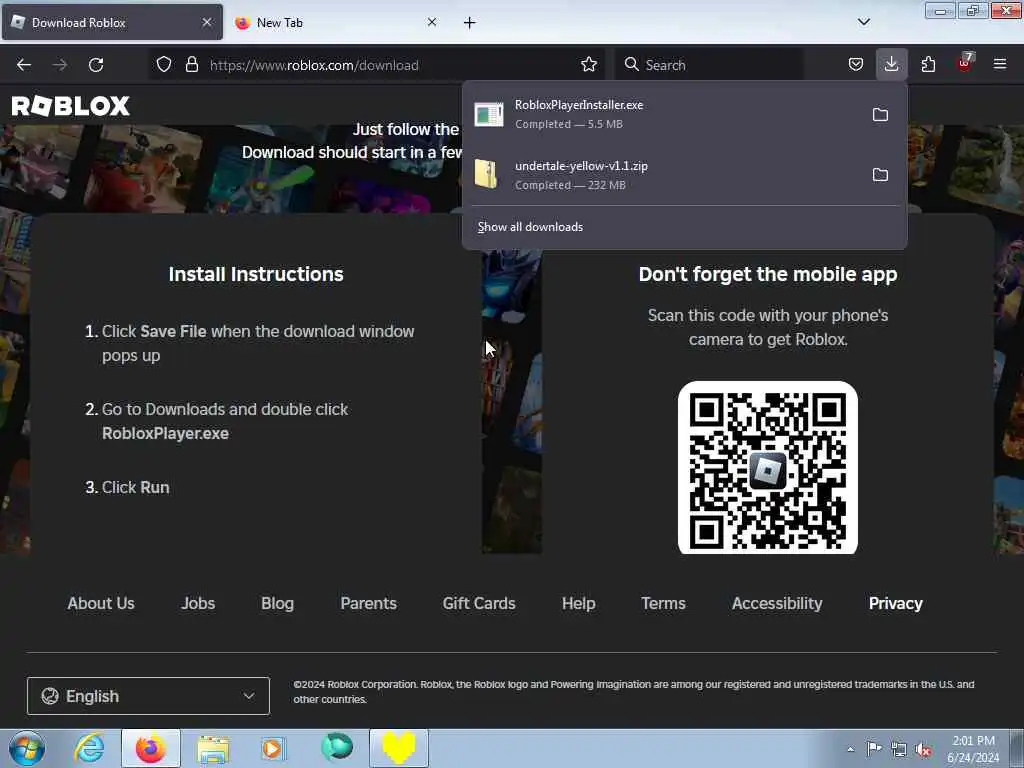Open the Windows Start button
Screen dimensions: 1024x768
(27, 748)
